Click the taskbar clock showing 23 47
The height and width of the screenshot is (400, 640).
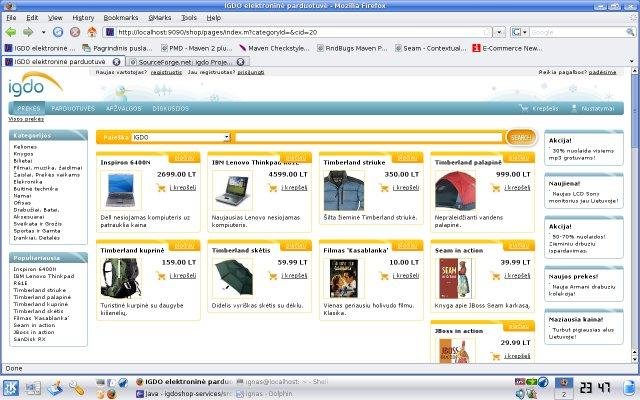pyautogui.click(x=595, y=388)
